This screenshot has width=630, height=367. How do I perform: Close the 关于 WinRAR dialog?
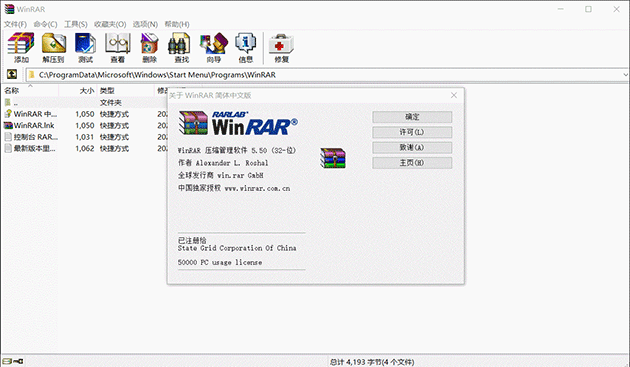click(454, 95)
